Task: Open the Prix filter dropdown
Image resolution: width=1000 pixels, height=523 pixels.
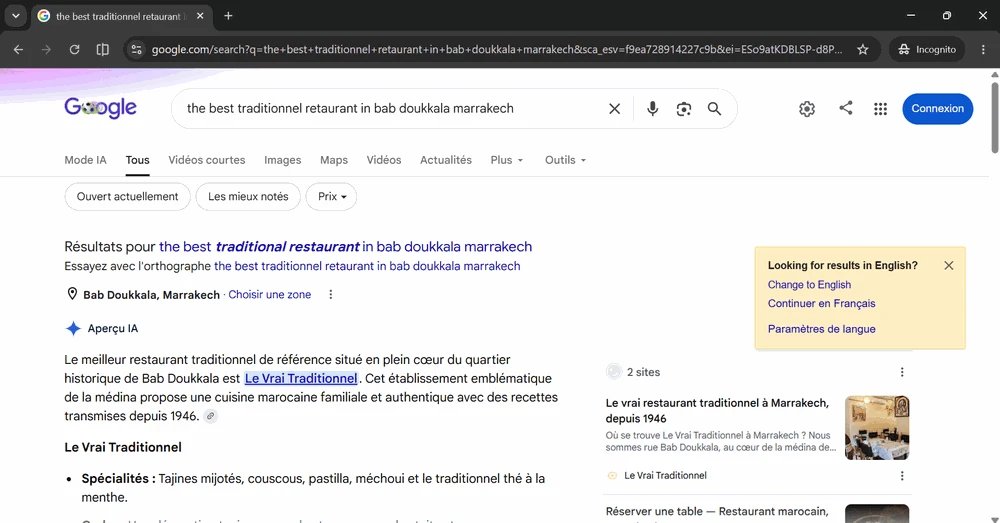Action: 331,196
